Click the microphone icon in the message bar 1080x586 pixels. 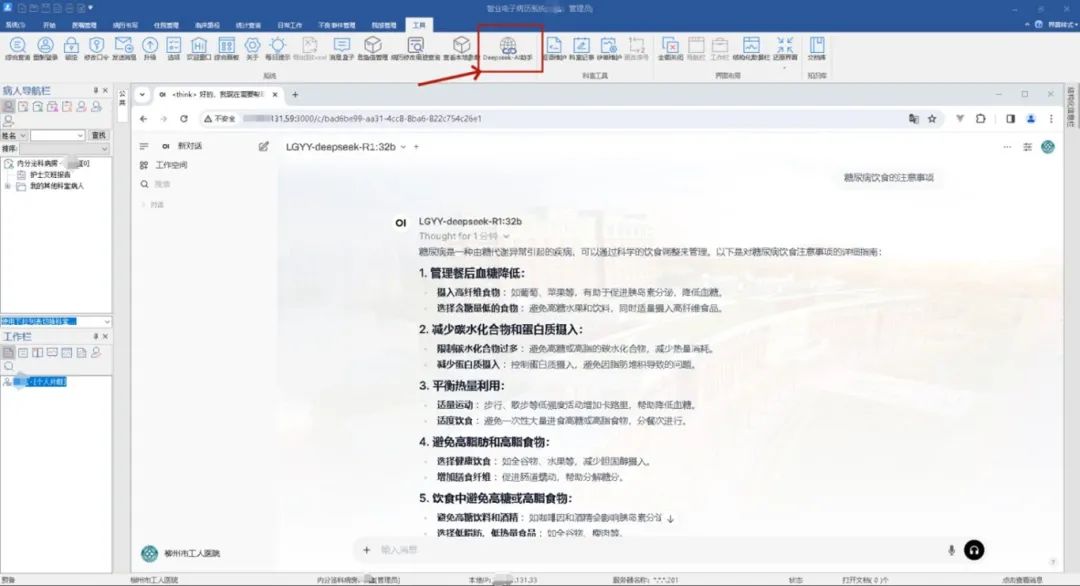click(951, 549)
